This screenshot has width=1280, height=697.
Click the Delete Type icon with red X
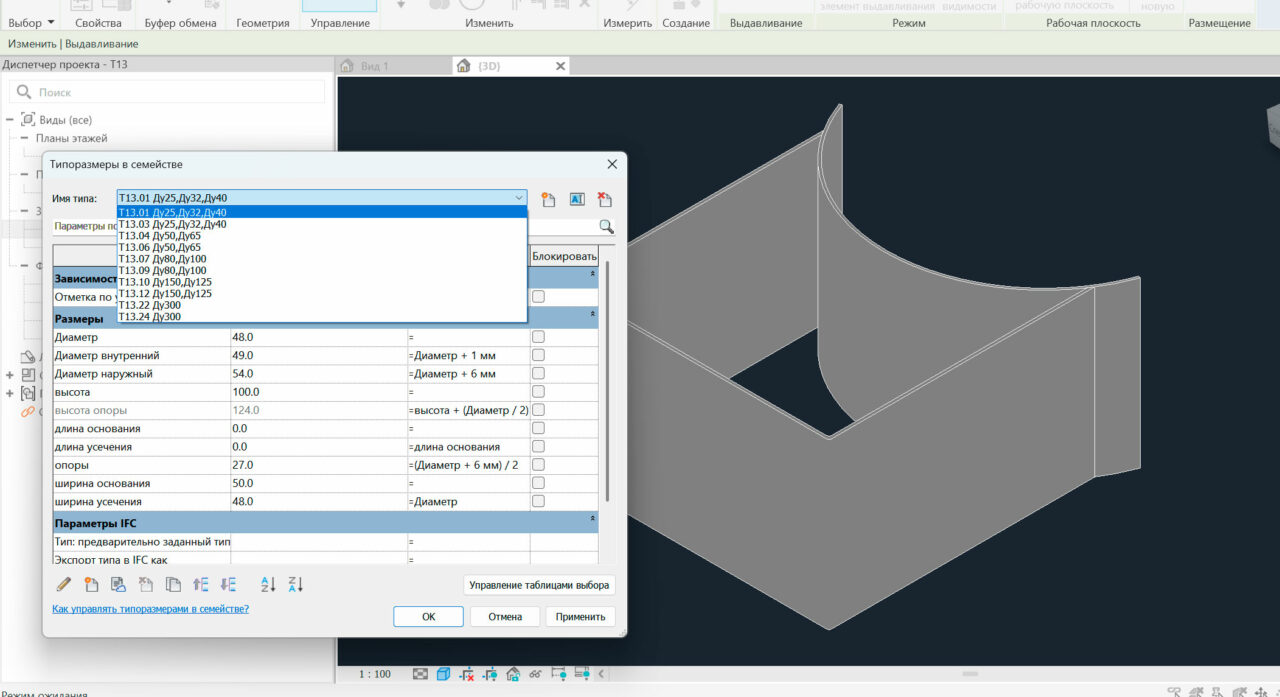tap(604, 199)
